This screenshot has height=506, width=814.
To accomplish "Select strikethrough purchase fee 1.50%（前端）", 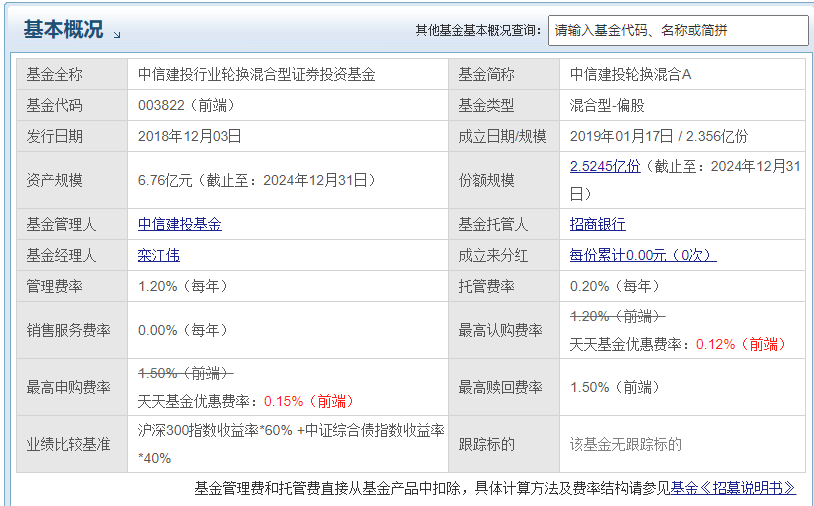I will click(x=185, y=373).
